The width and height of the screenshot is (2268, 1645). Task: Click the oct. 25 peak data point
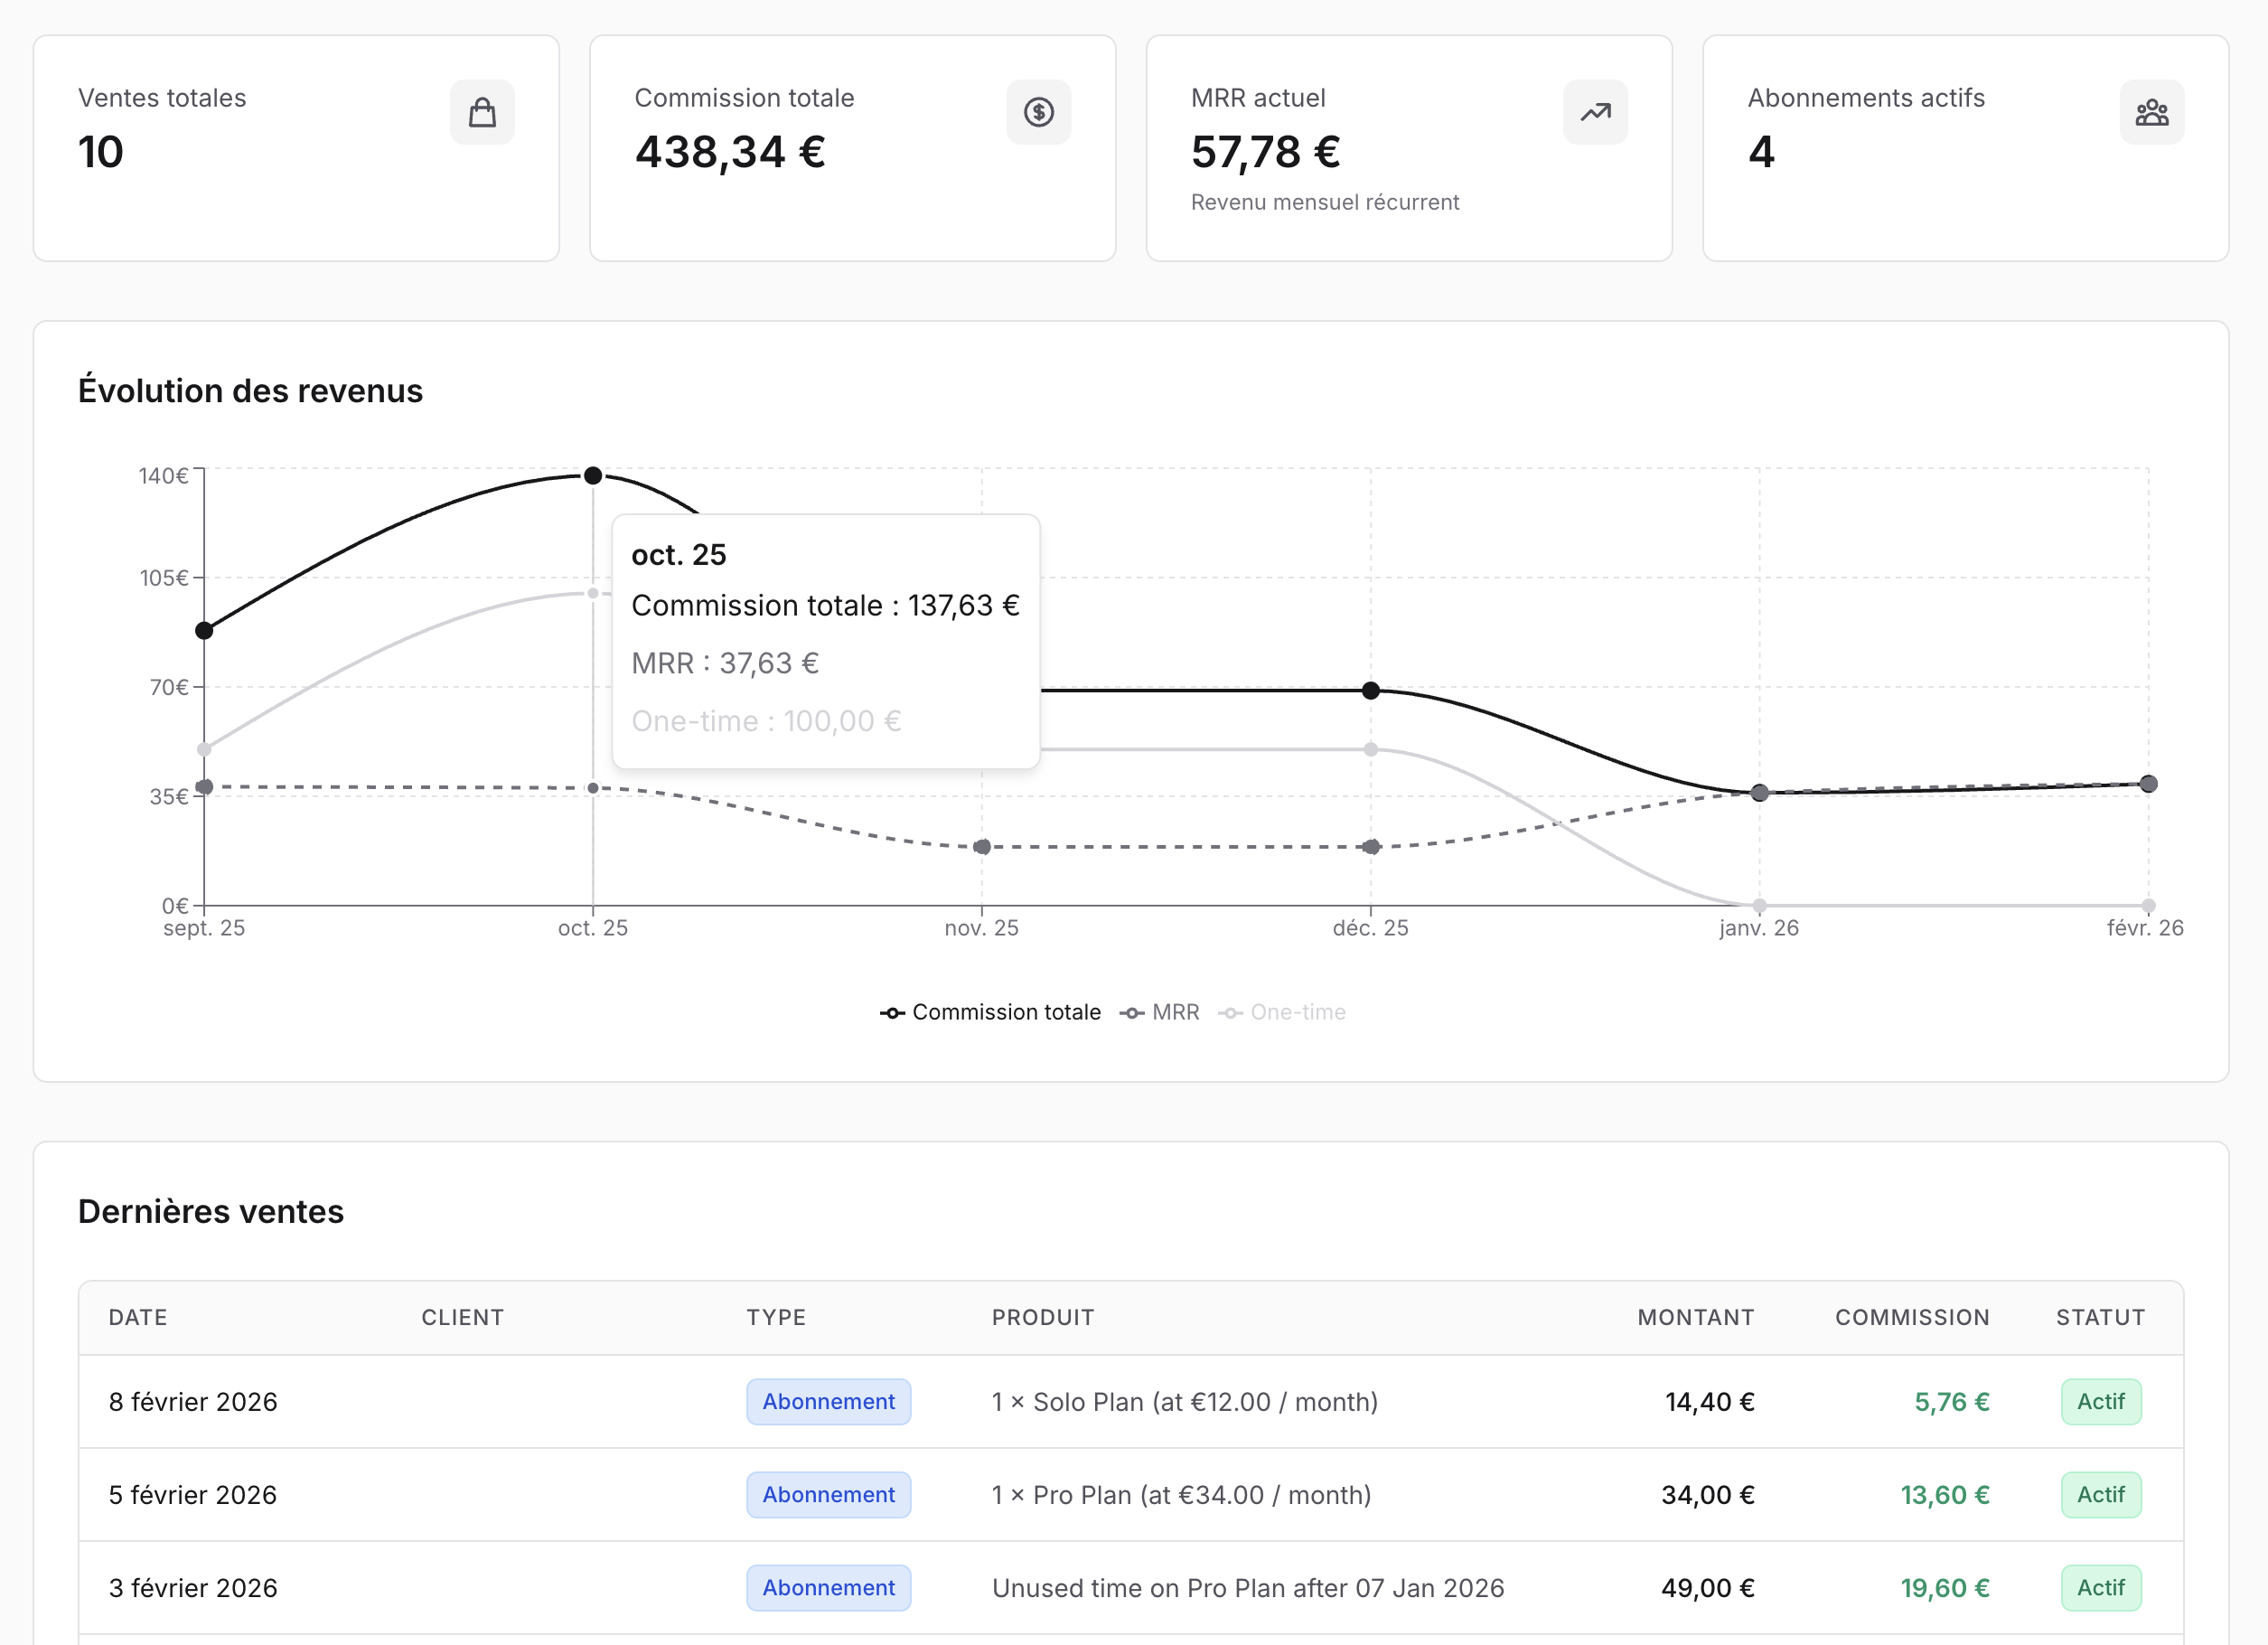tap(594, 475)
